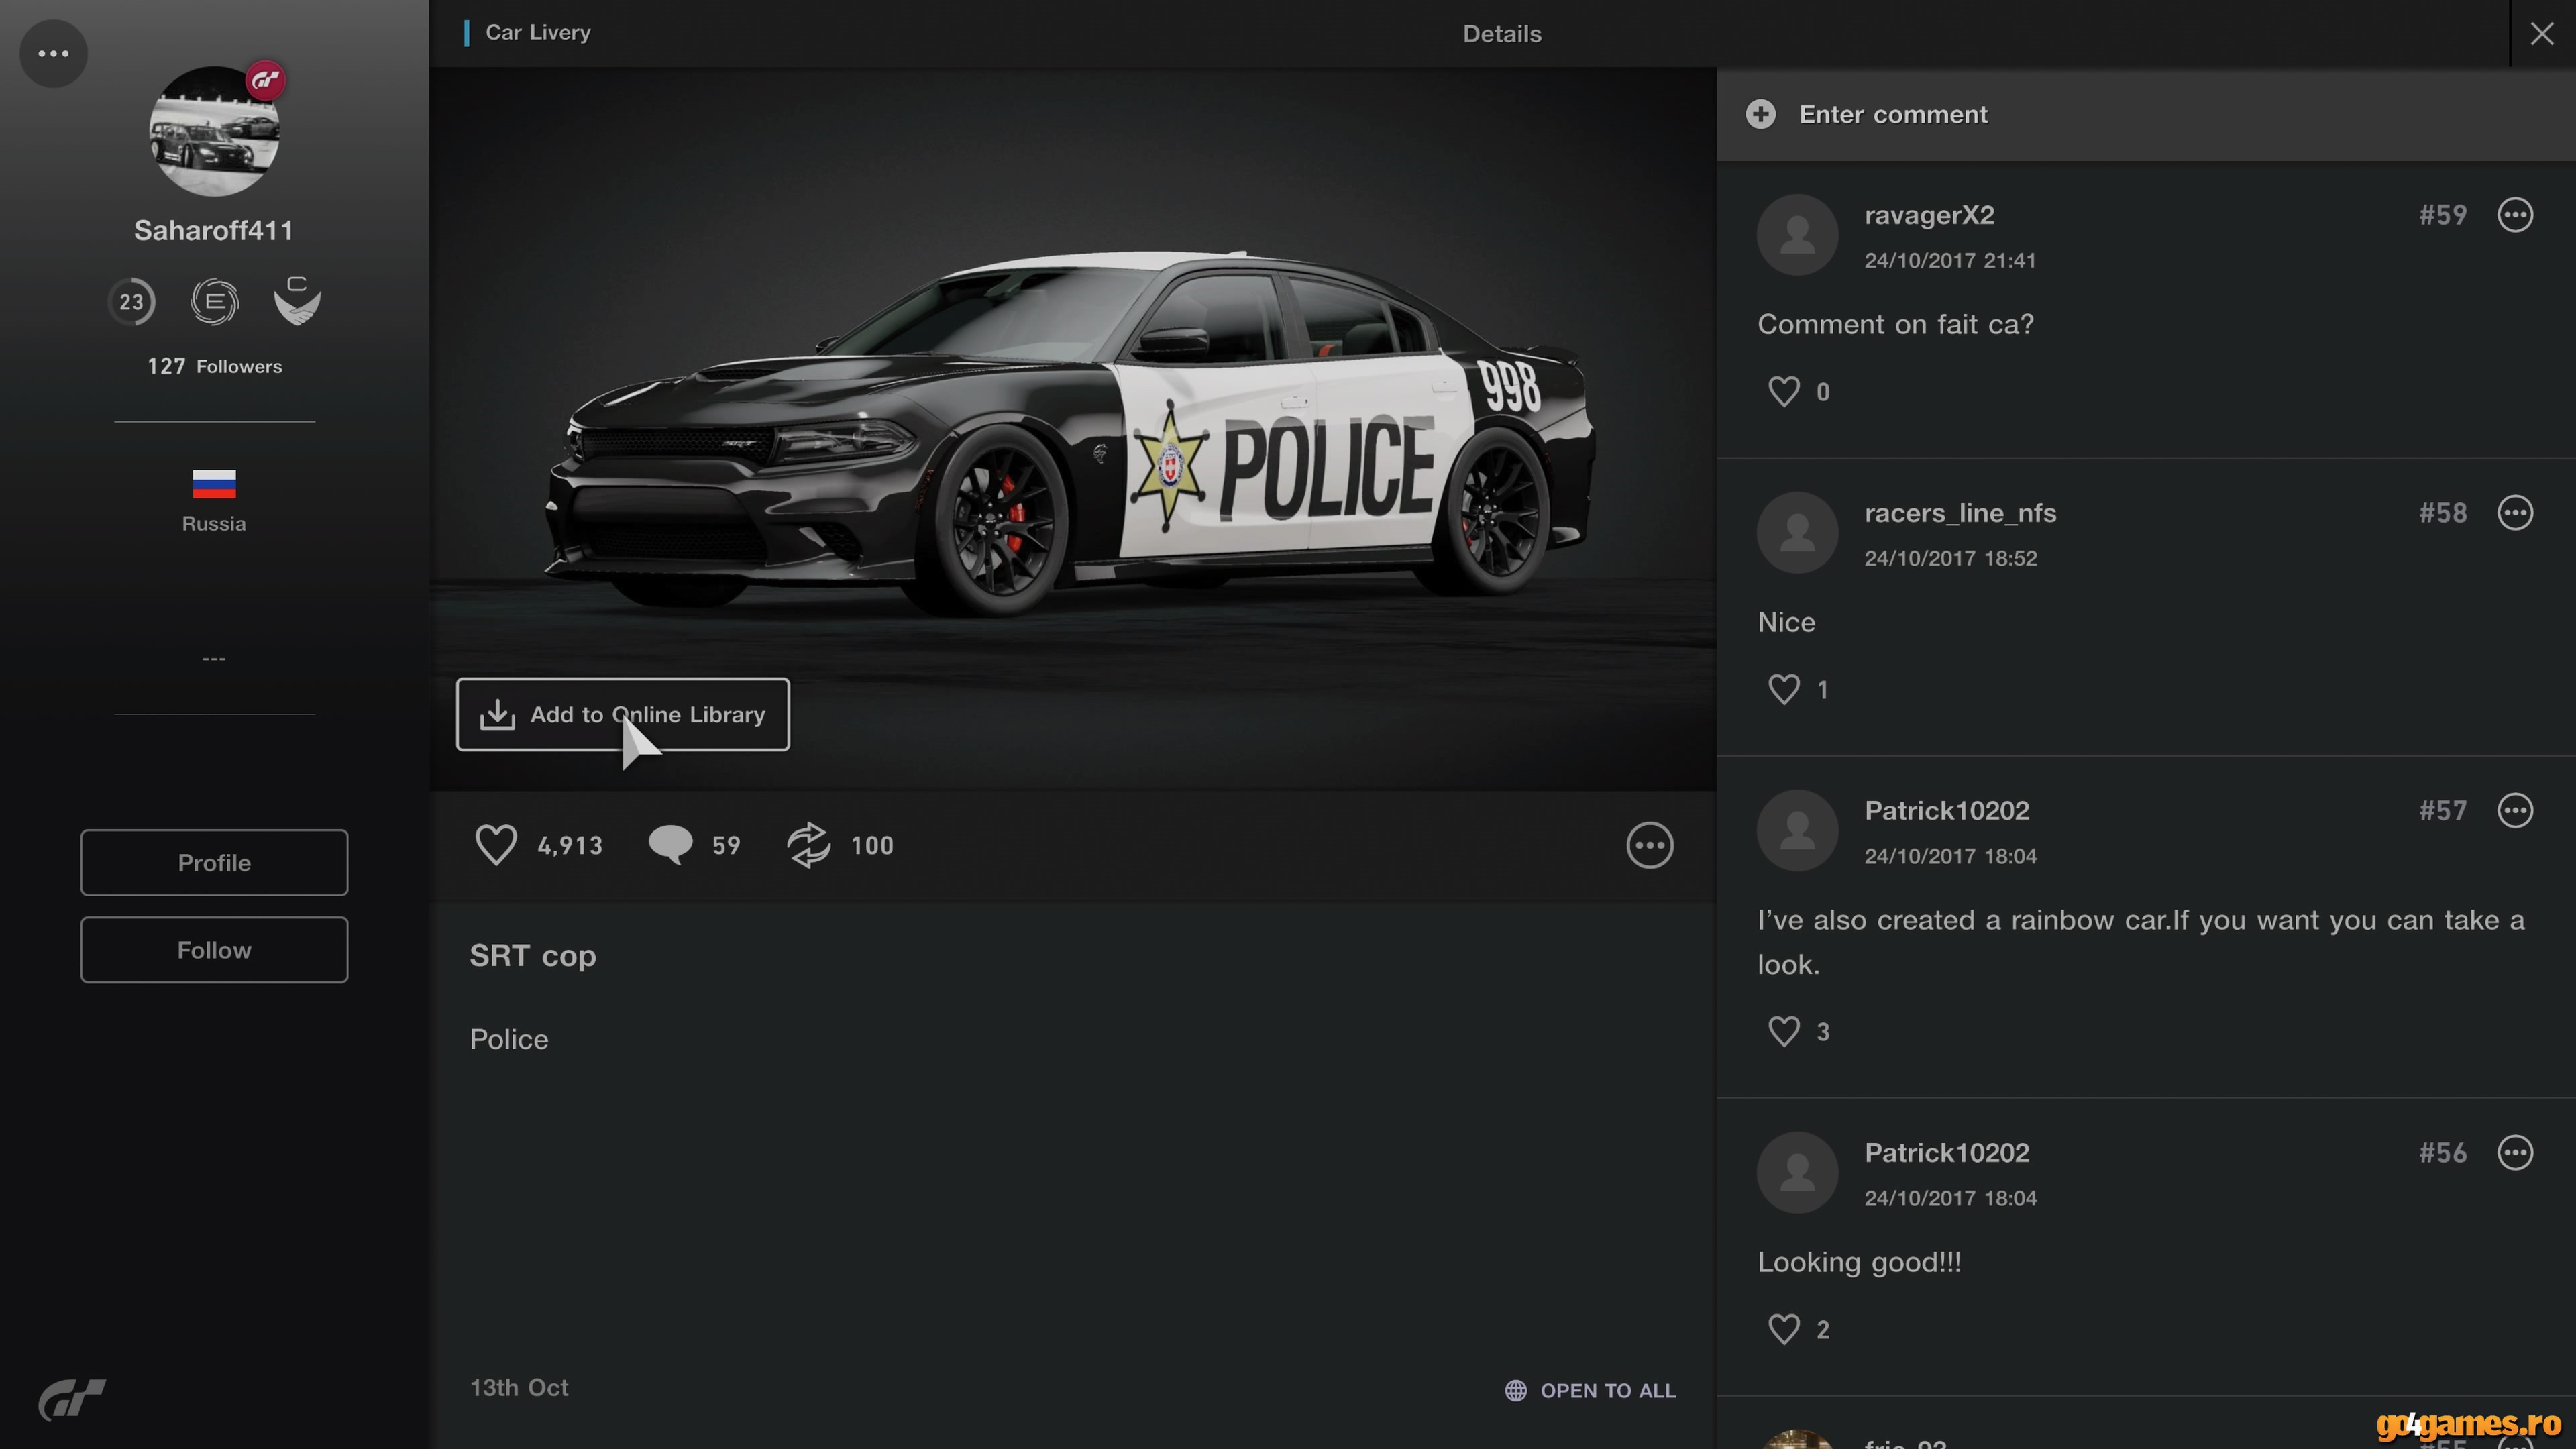2576x1449 pixels.
Task: Open Saharoff411's avatar picture
Action: click(214, 131)
